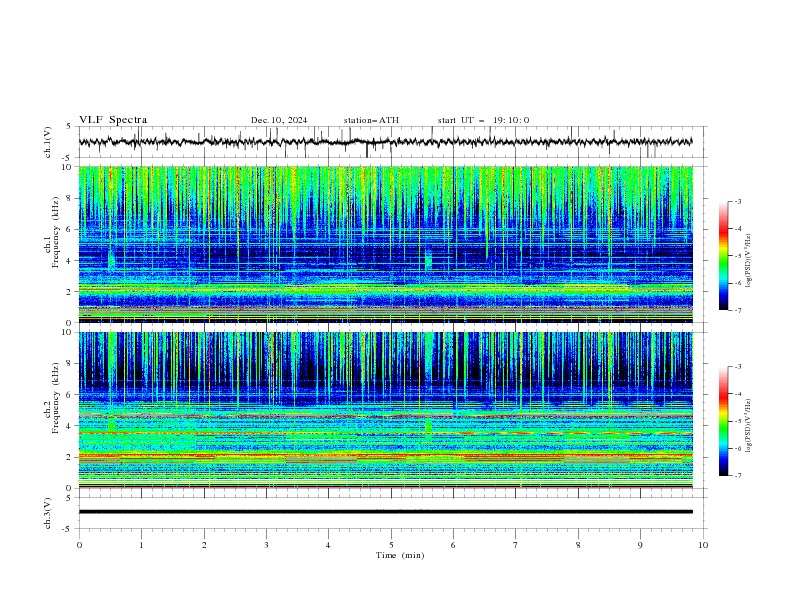Viewport: 792px width, 612px height.
Task: Click the time axis tick label "9"
Action: coord(640,545)
